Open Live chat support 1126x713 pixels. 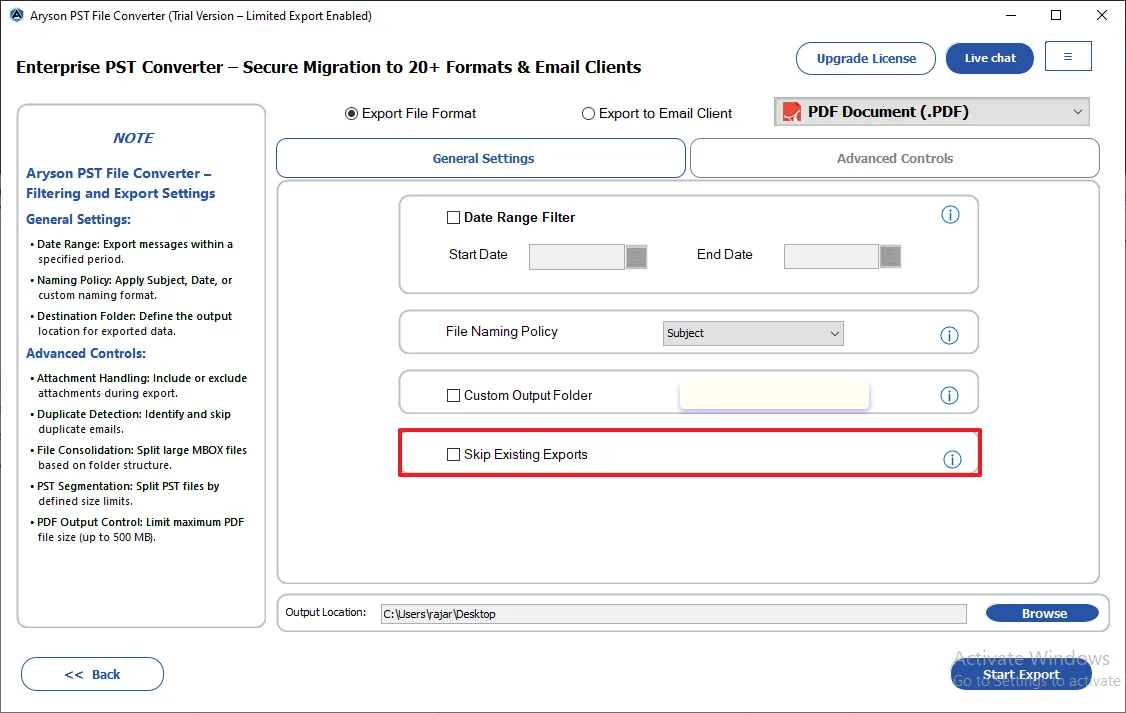pyautogui.click(x=990, y=58)
